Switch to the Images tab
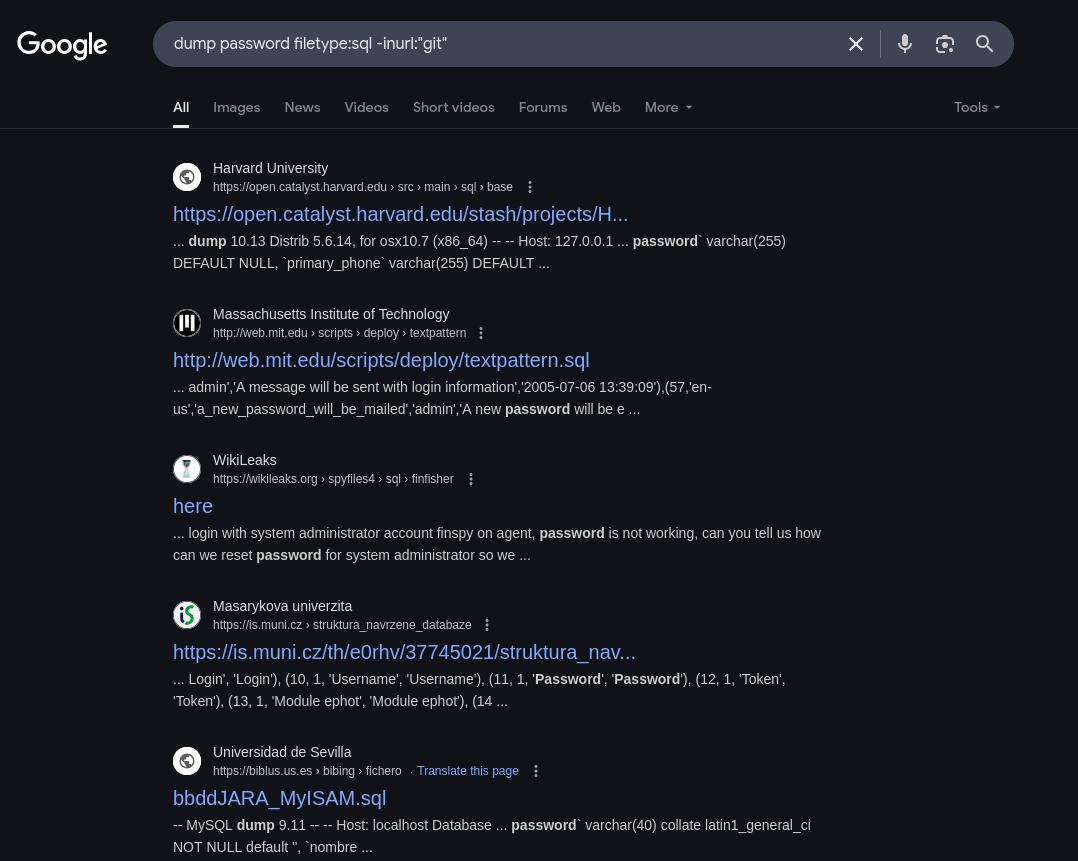Viewport: 1078px width, 861px height. (236, 107)
